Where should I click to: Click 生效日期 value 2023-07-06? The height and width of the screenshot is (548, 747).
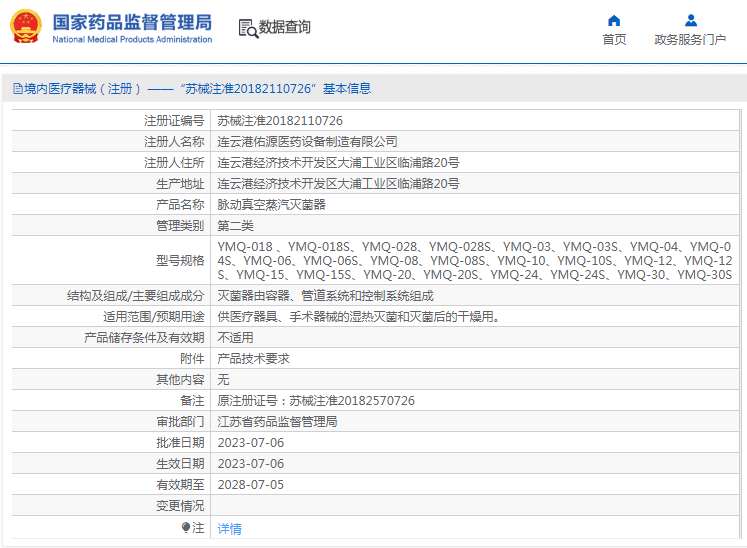(251, 464)
